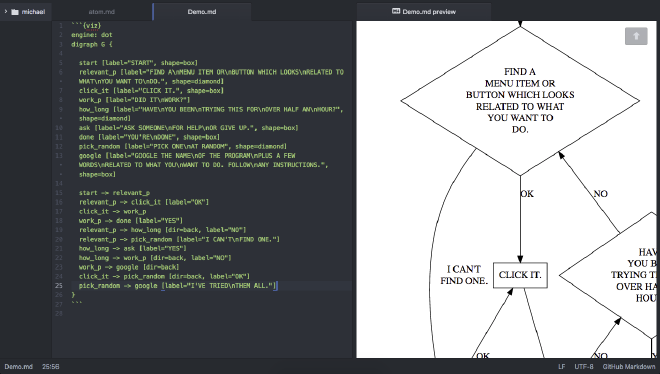Click the 'start -> relevant_p' code line
The height and width of the screenshot is (374, 660).
tap(114, 193)
